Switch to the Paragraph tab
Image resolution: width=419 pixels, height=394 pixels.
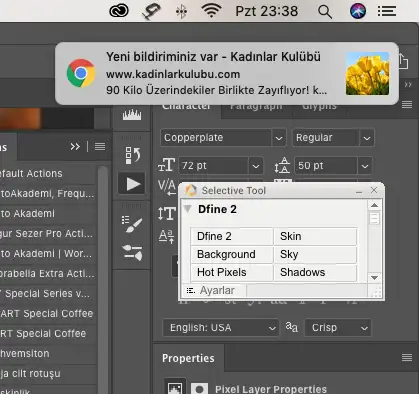tap(256, 107)
